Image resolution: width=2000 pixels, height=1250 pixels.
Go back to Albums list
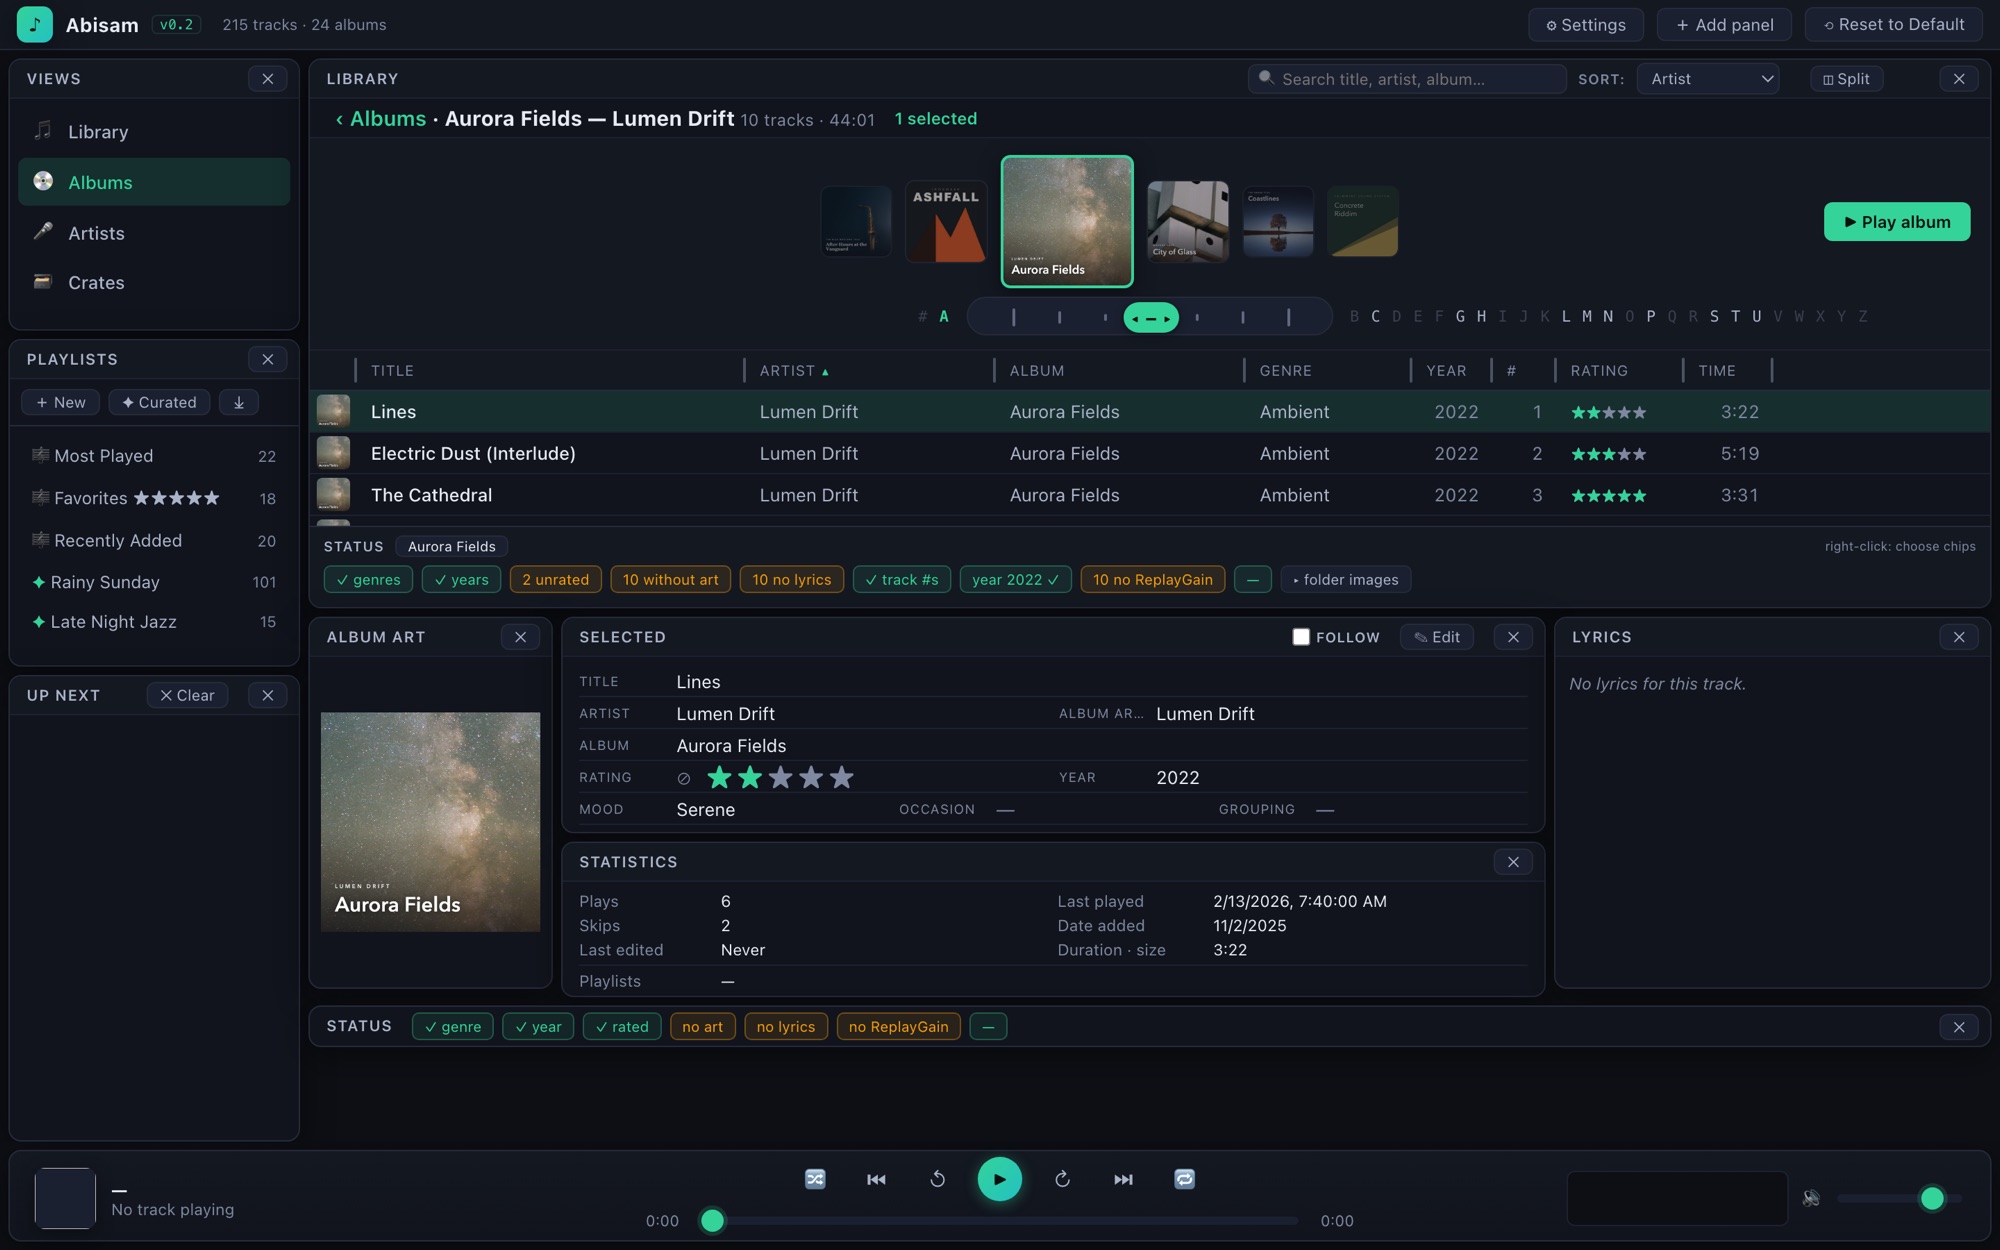pos(380,119)
